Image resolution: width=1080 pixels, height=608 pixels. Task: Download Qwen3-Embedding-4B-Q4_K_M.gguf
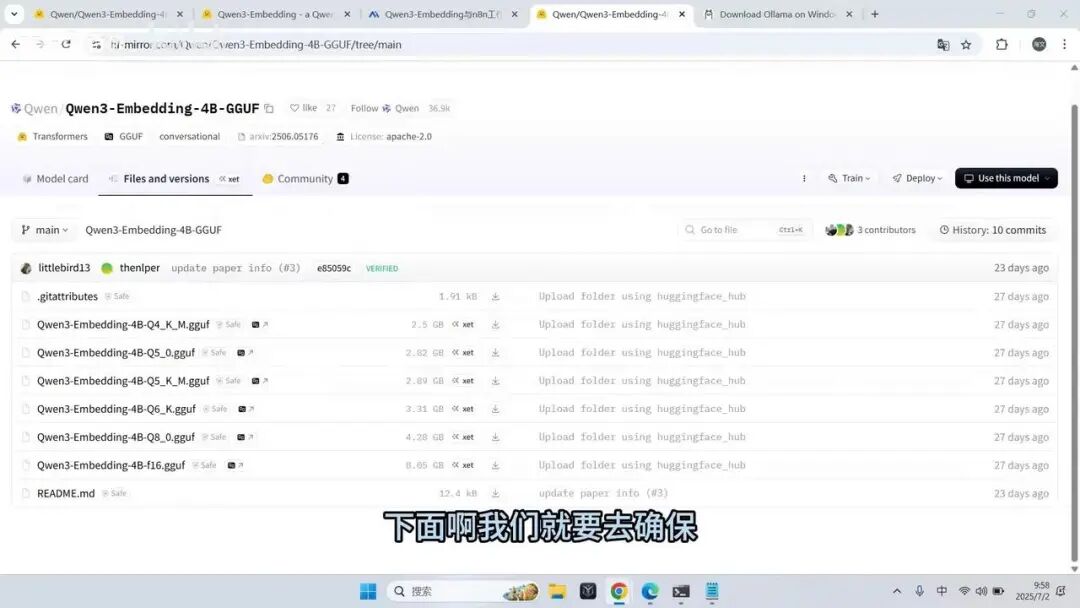(495, 324)
